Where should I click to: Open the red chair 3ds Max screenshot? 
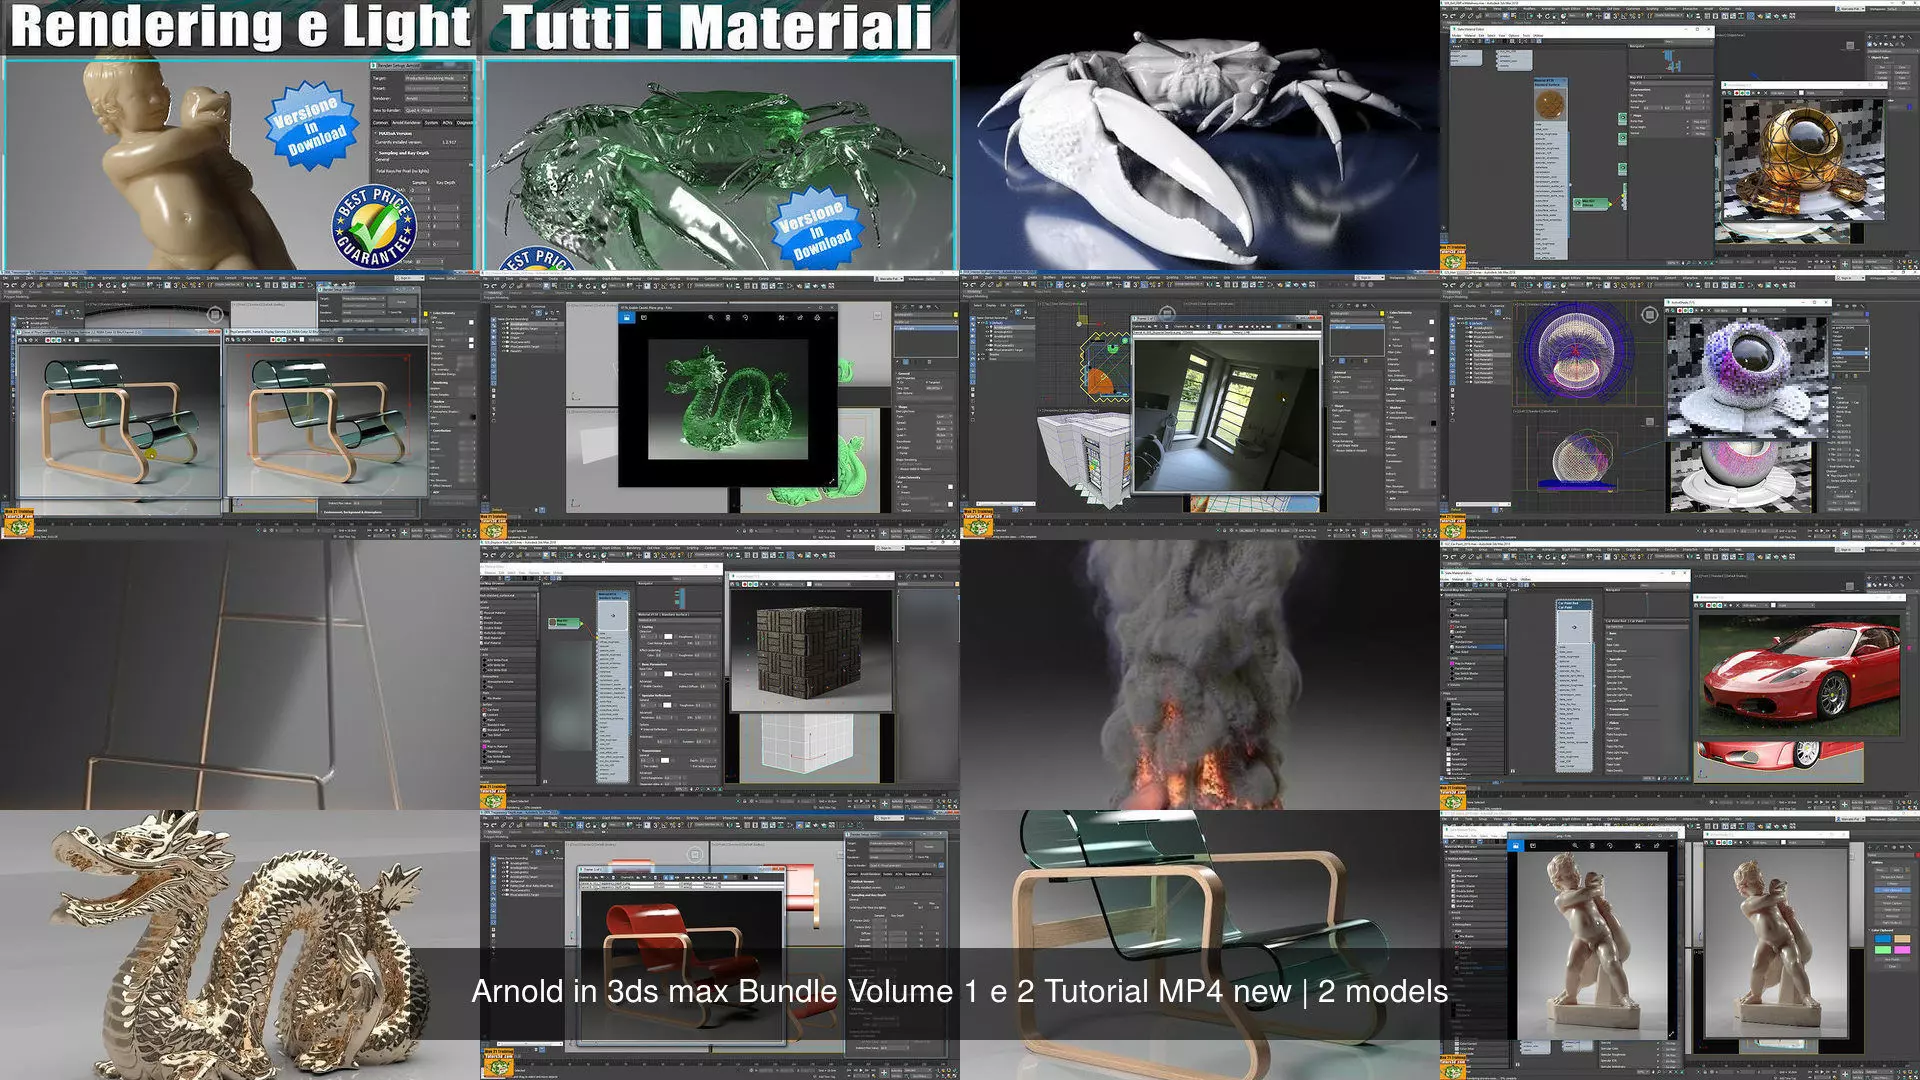tap(720, 945)
